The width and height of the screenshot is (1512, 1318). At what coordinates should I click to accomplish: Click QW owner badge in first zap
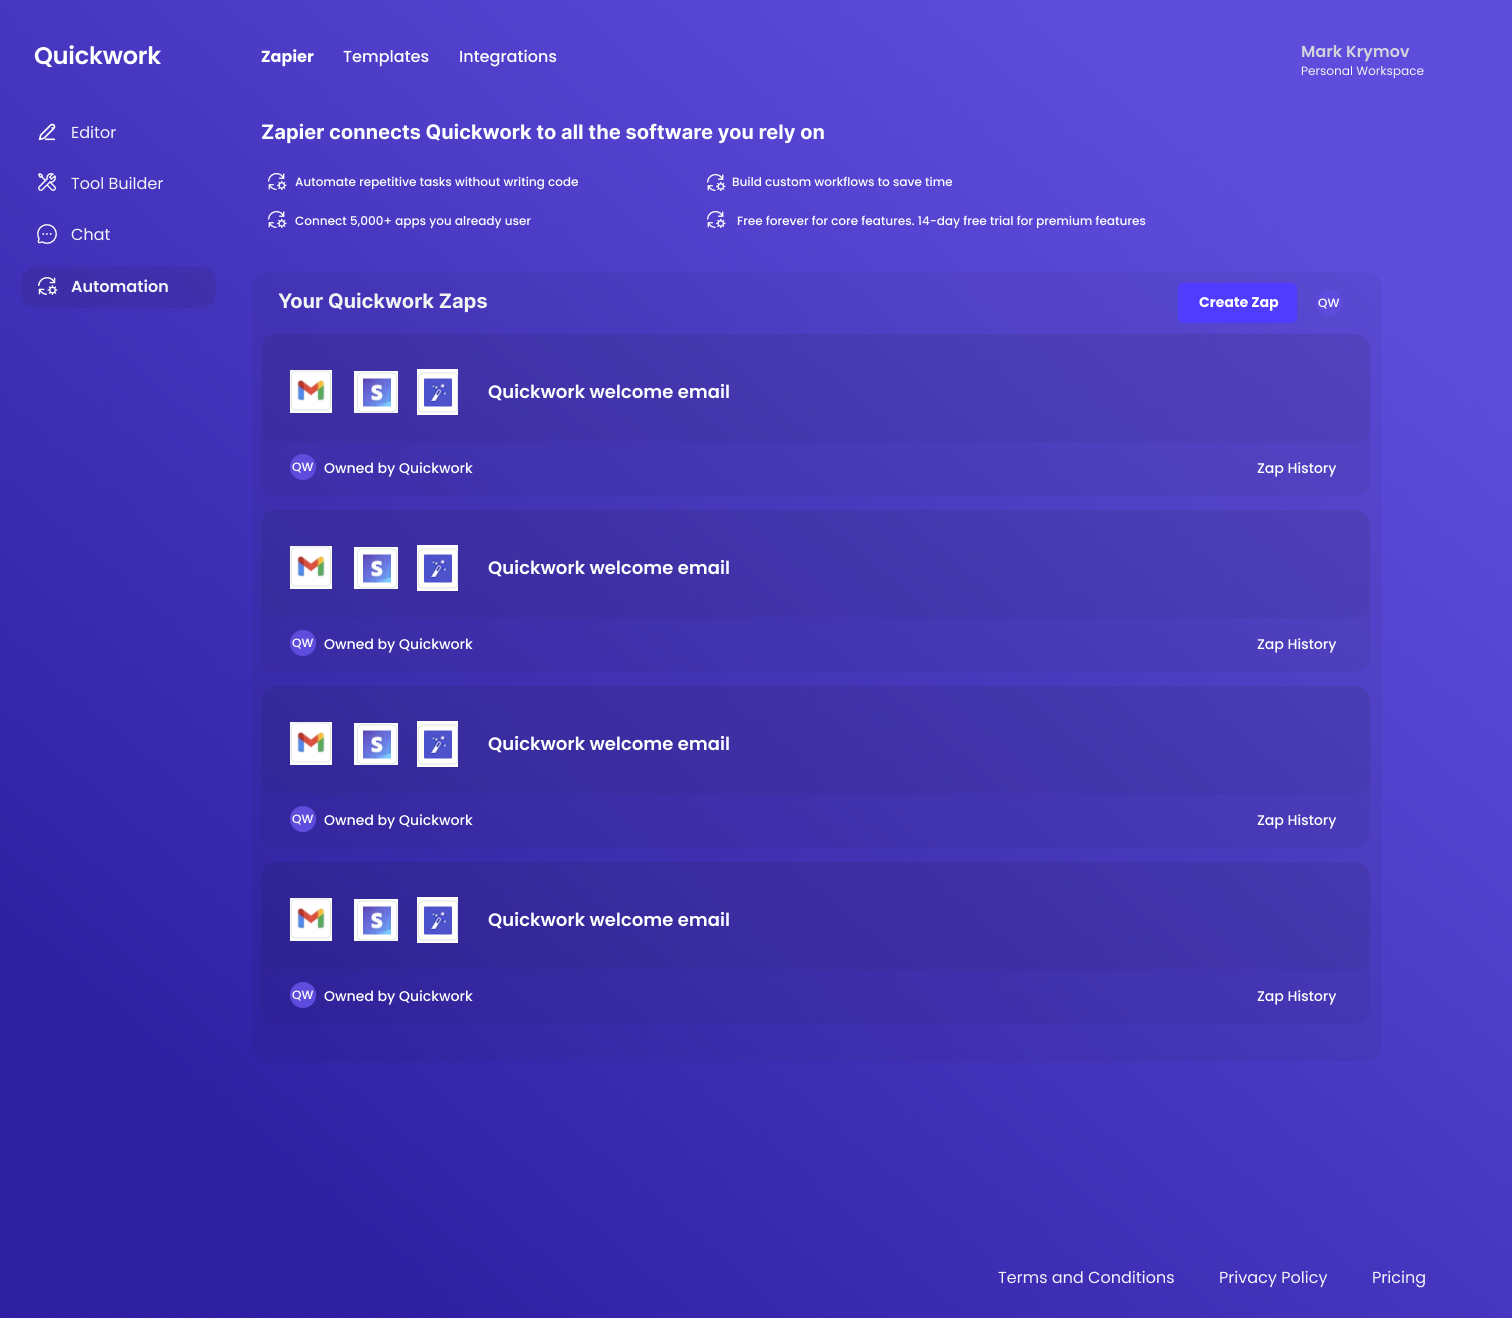[302, 467]
